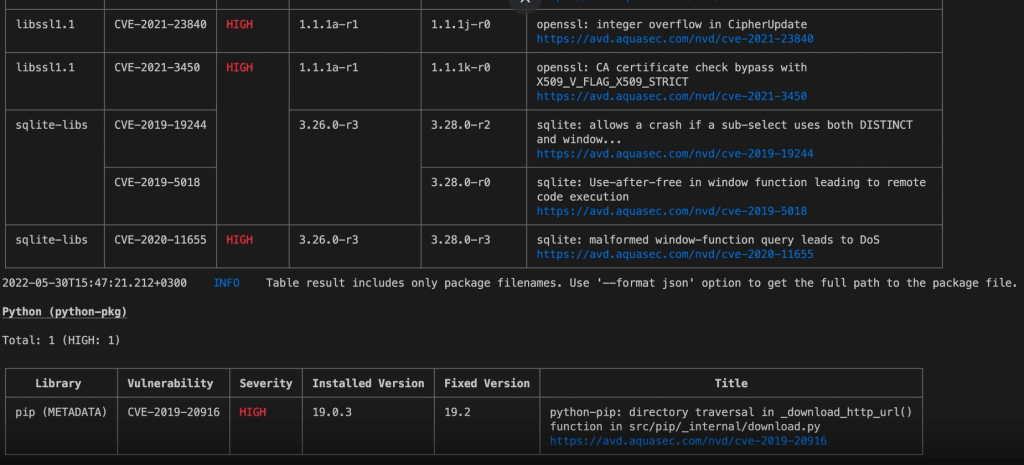Select installed version 19.0.3
1024x465 pixels.
click(332, 413)
